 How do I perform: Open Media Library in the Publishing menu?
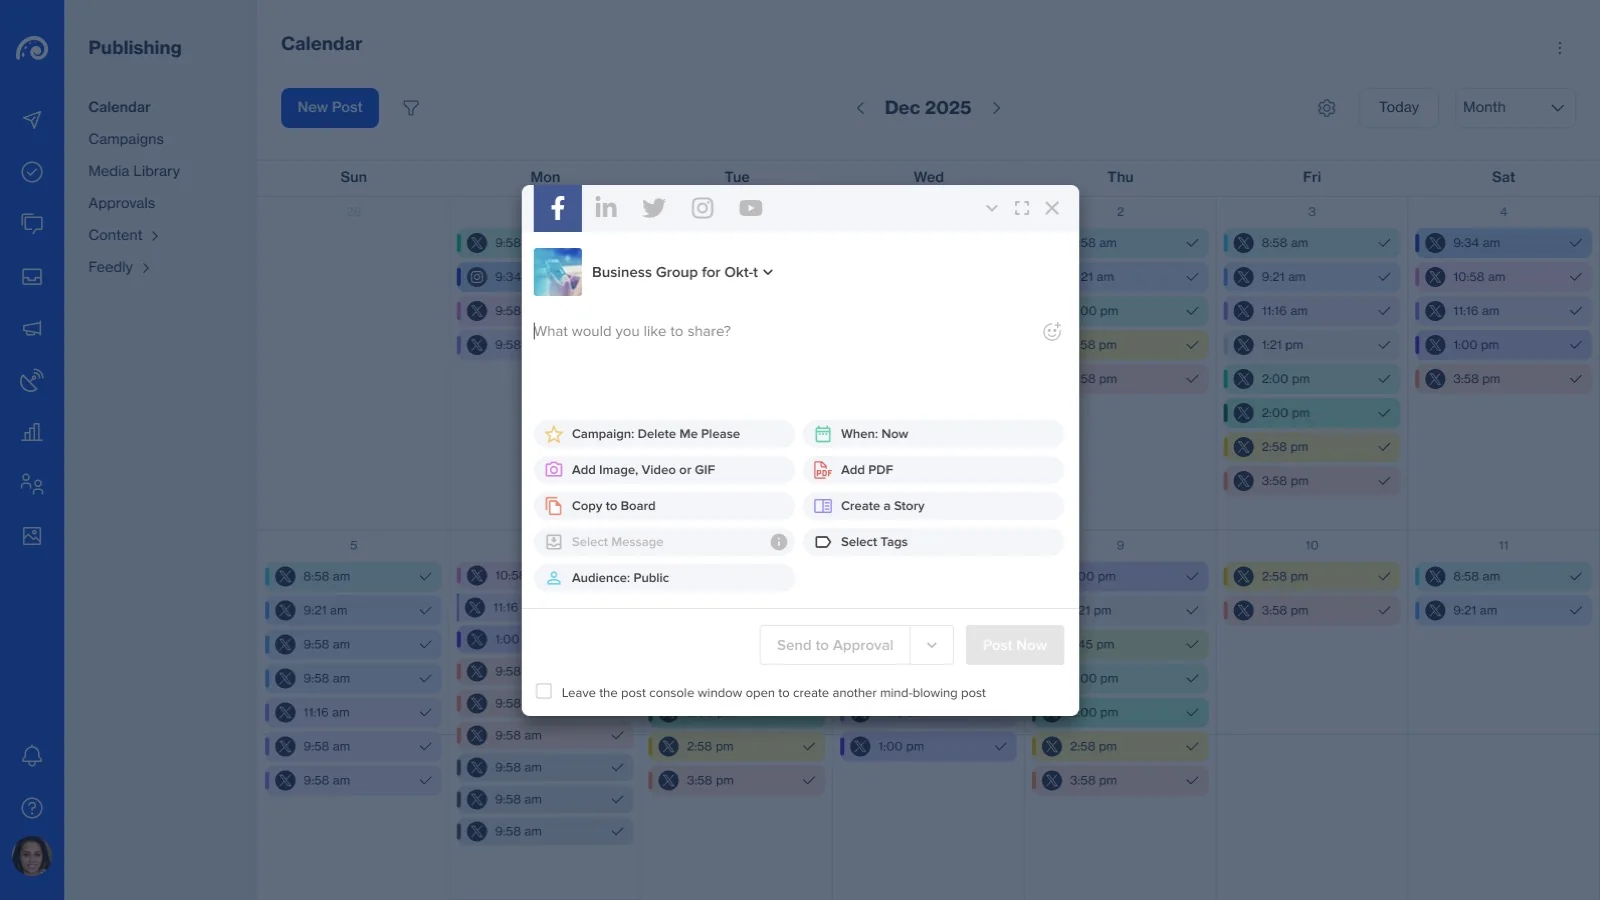click(134, 171)
